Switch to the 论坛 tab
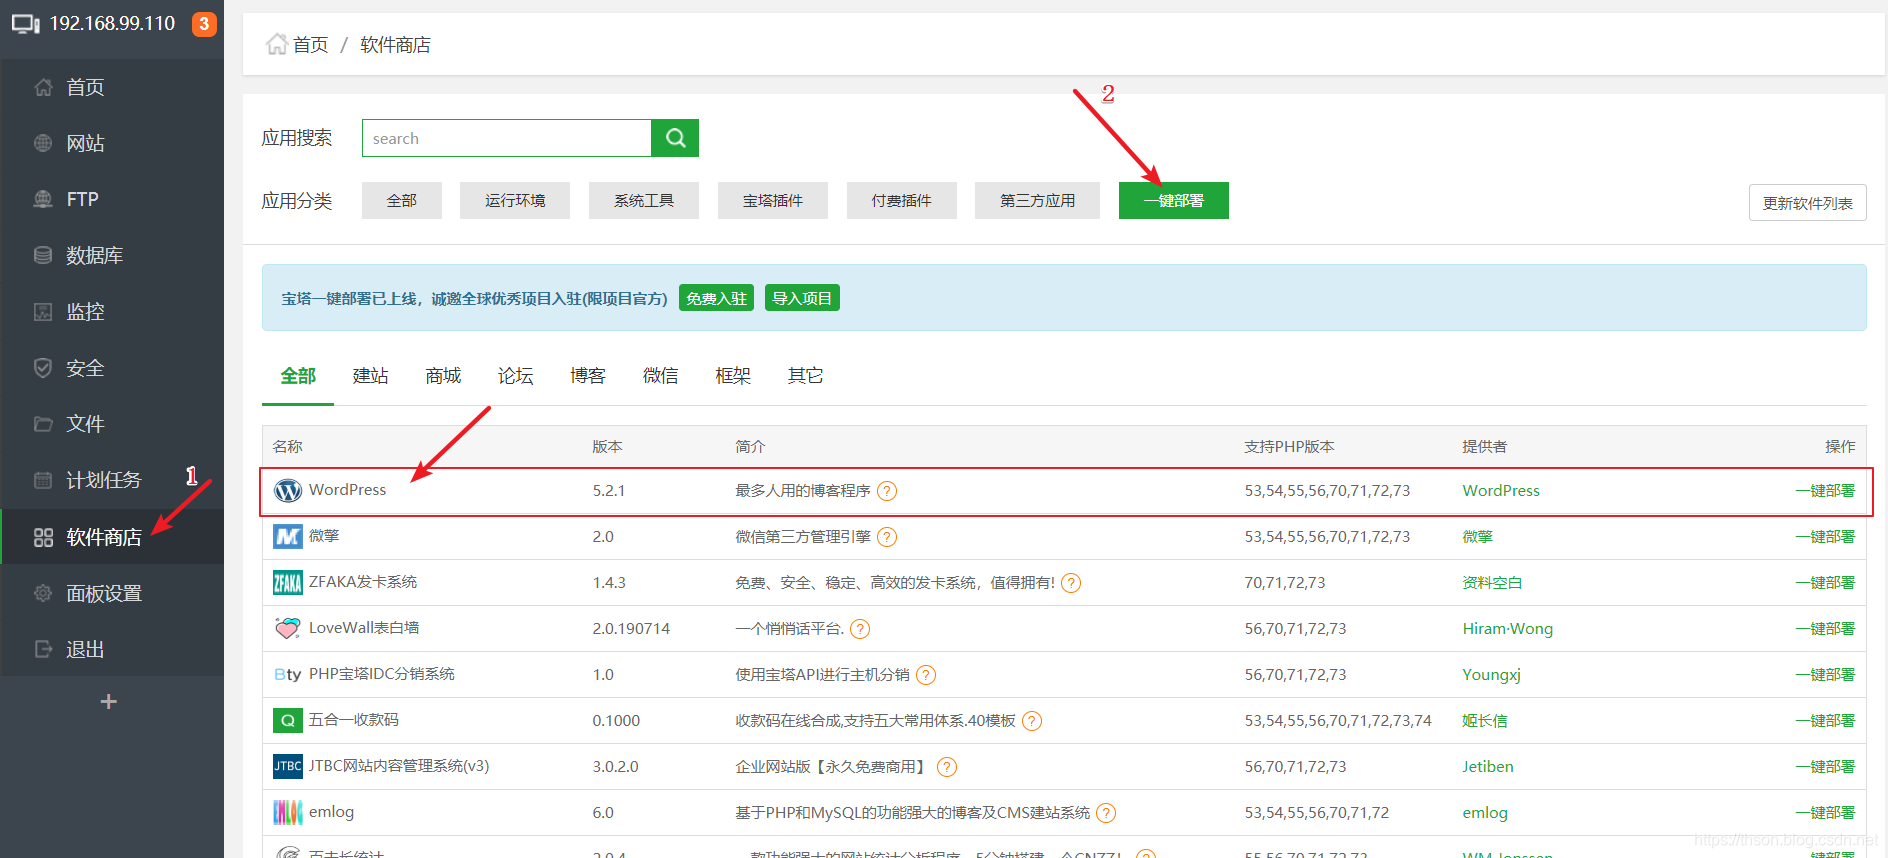The width and height of the screenshot is (1888, 858). click(516, 376)
